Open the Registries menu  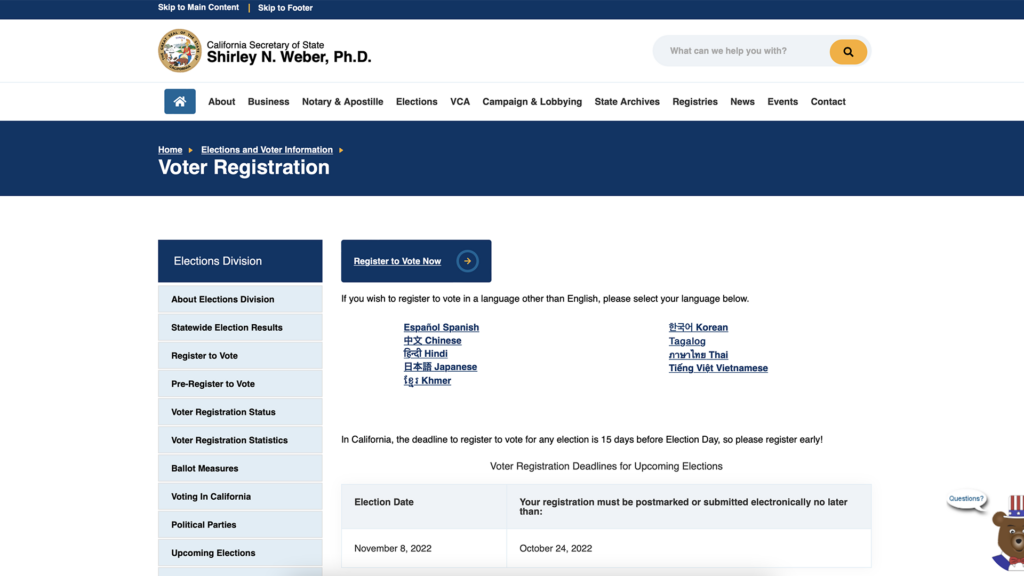695,102
